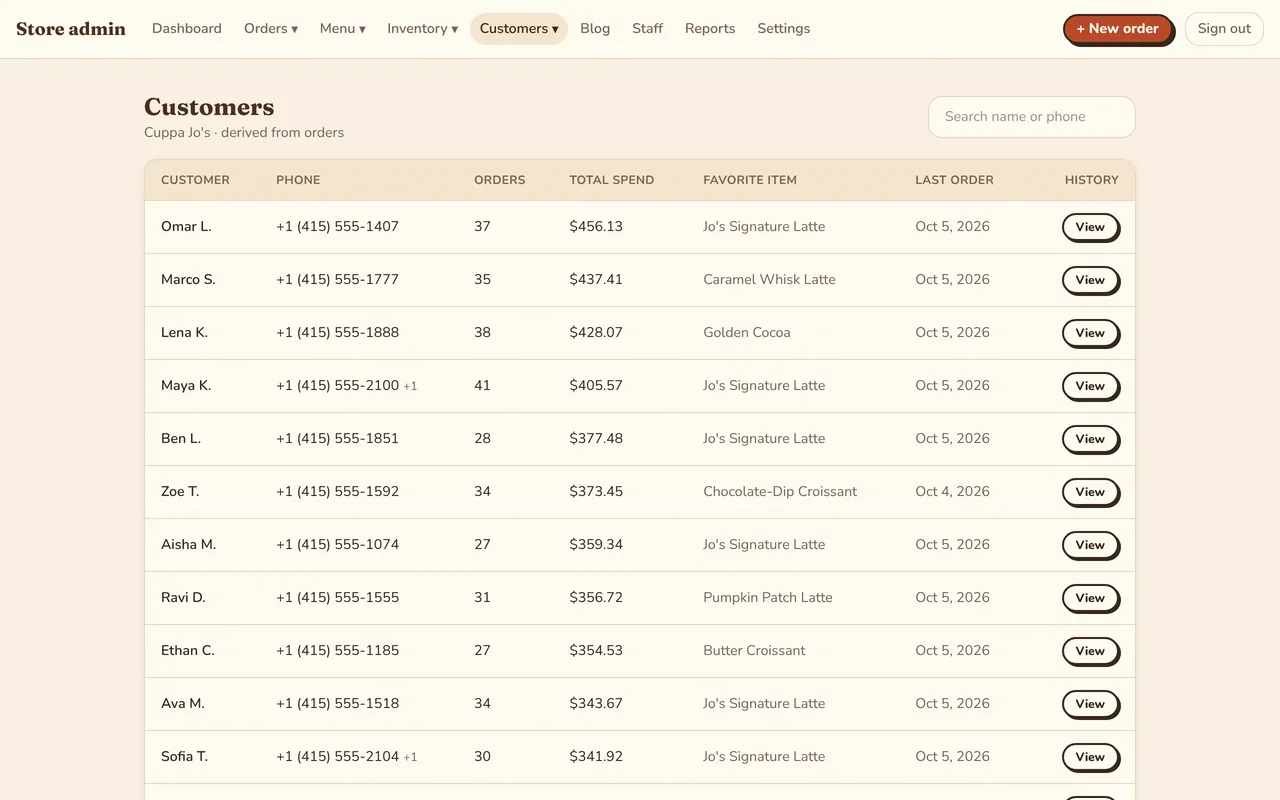Click phone number +1 (415) 555-1777

click(x=337, y=280)
